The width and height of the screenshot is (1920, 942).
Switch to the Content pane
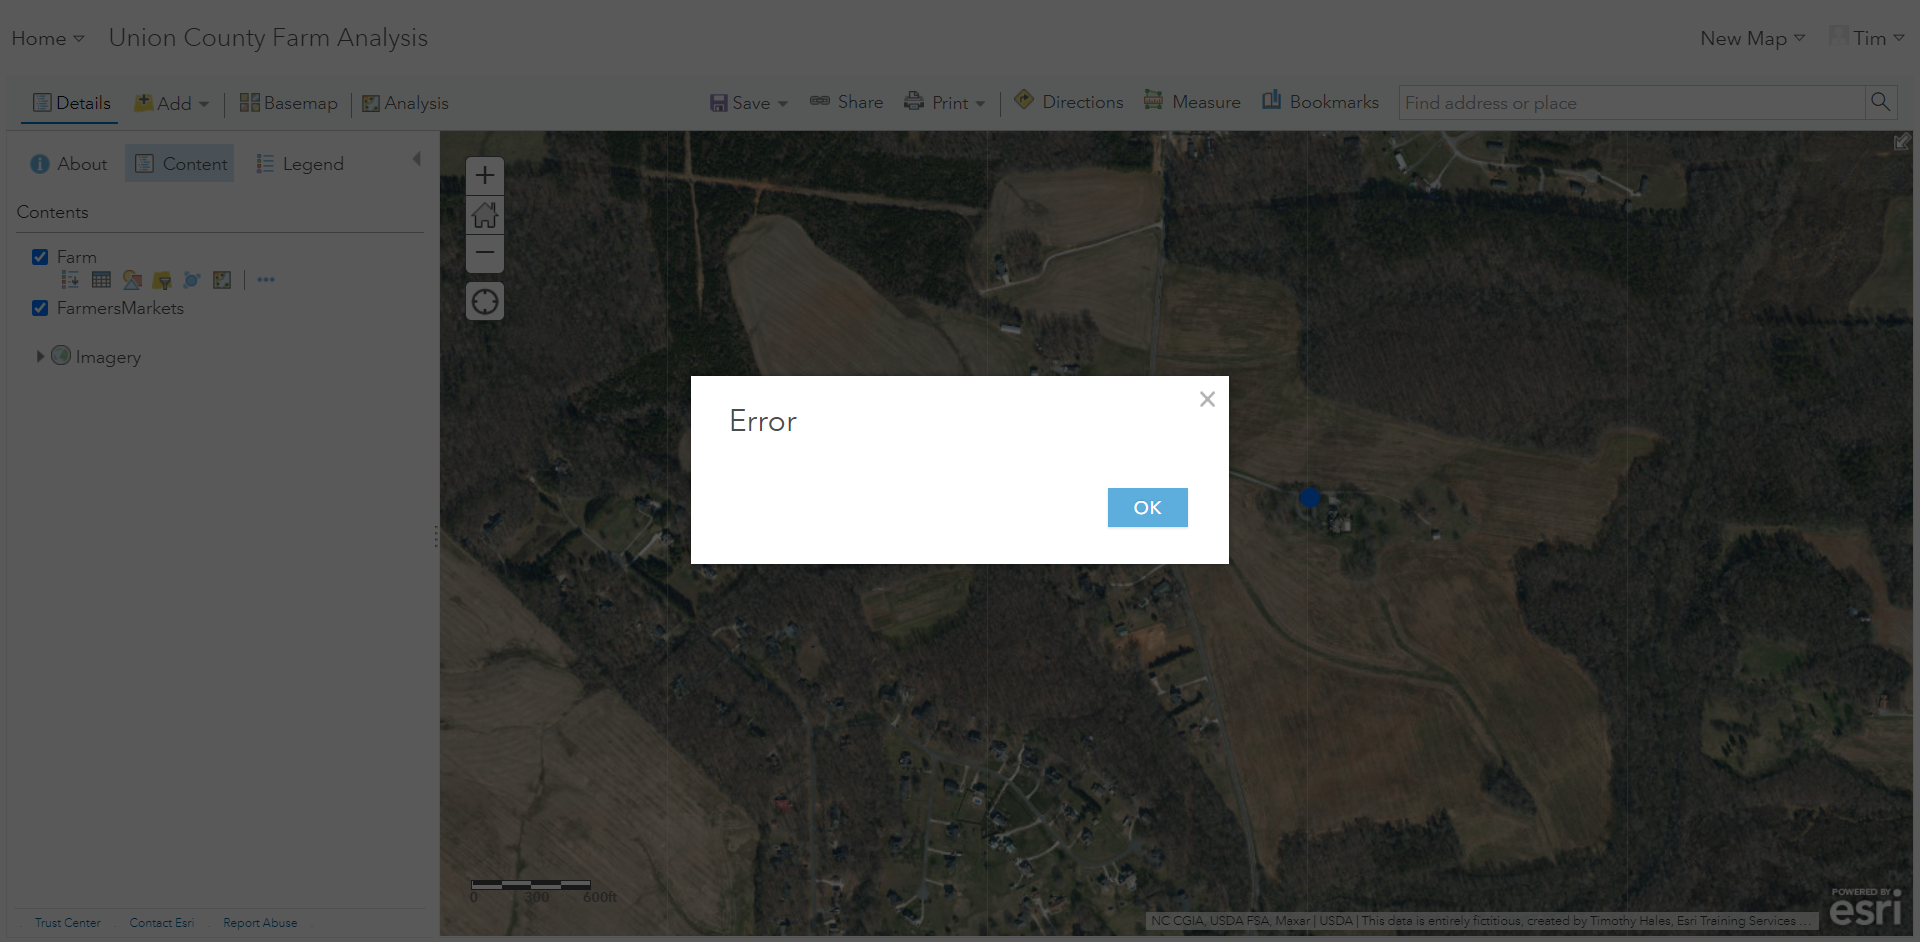179,163
